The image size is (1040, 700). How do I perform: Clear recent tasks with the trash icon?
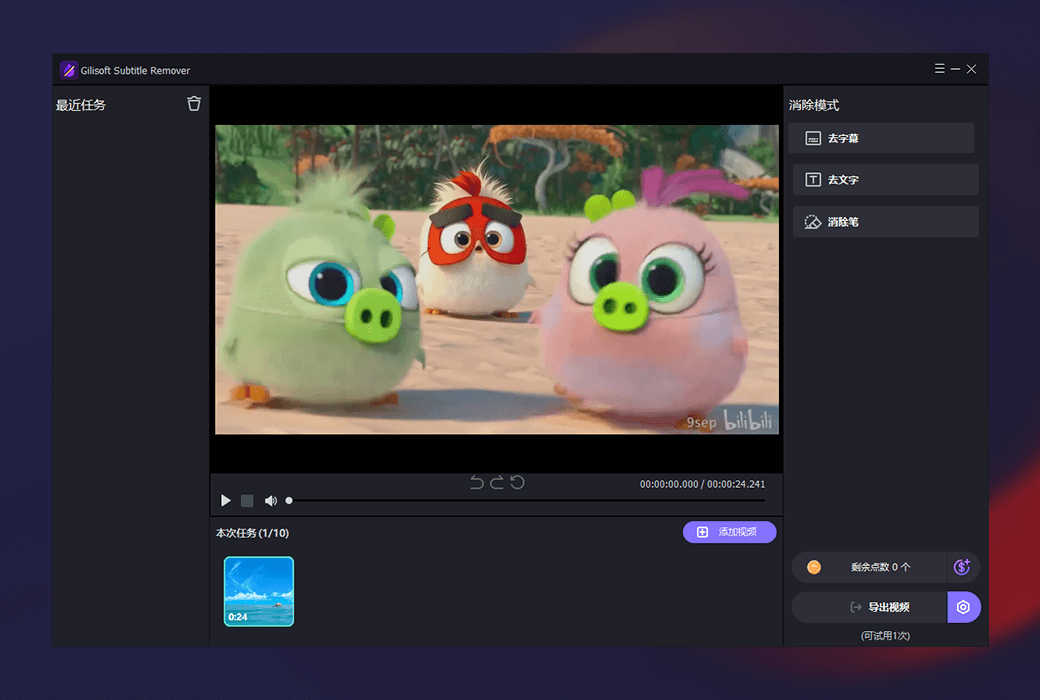pos(194,104)
